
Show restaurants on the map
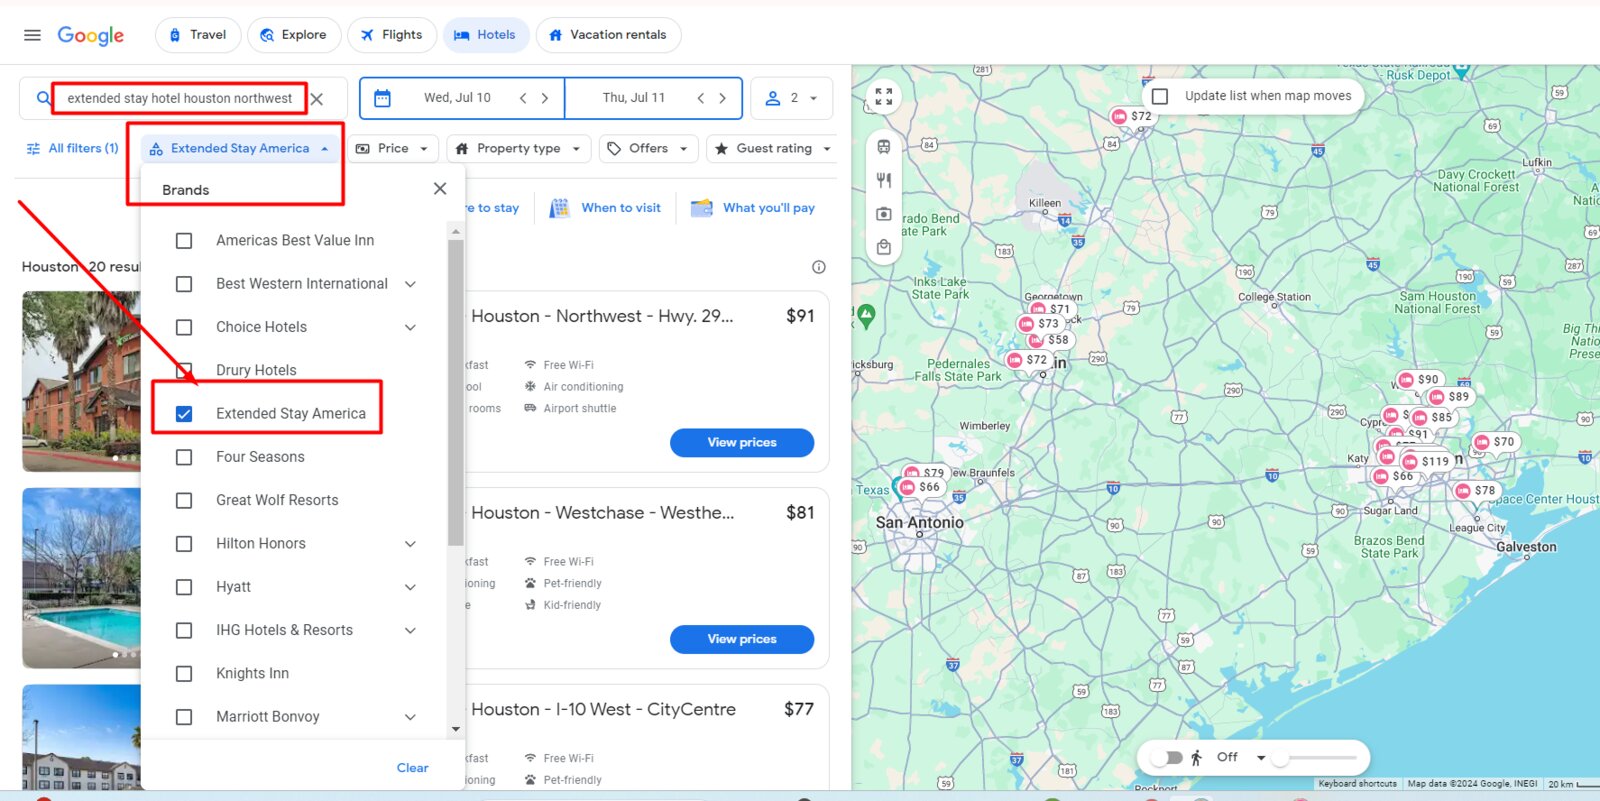click(883, 180)
